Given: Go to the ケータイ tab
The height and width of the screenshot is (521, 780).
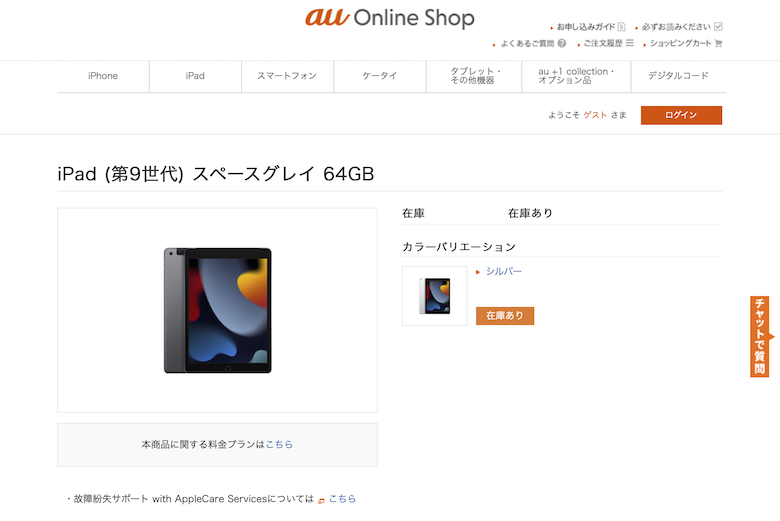Looking at the screenshot, I should pos(380,76).
